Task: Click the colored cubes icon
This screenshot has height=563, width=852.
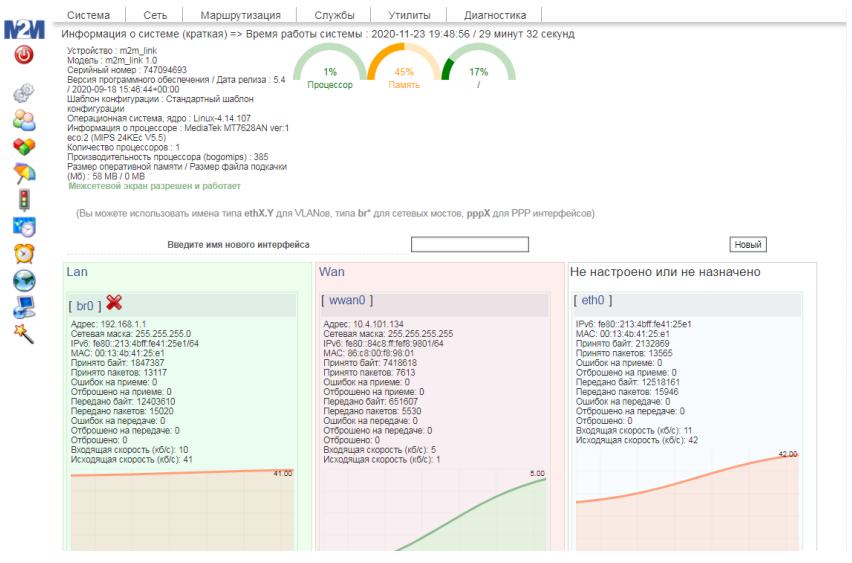Action: click(24, 146)
